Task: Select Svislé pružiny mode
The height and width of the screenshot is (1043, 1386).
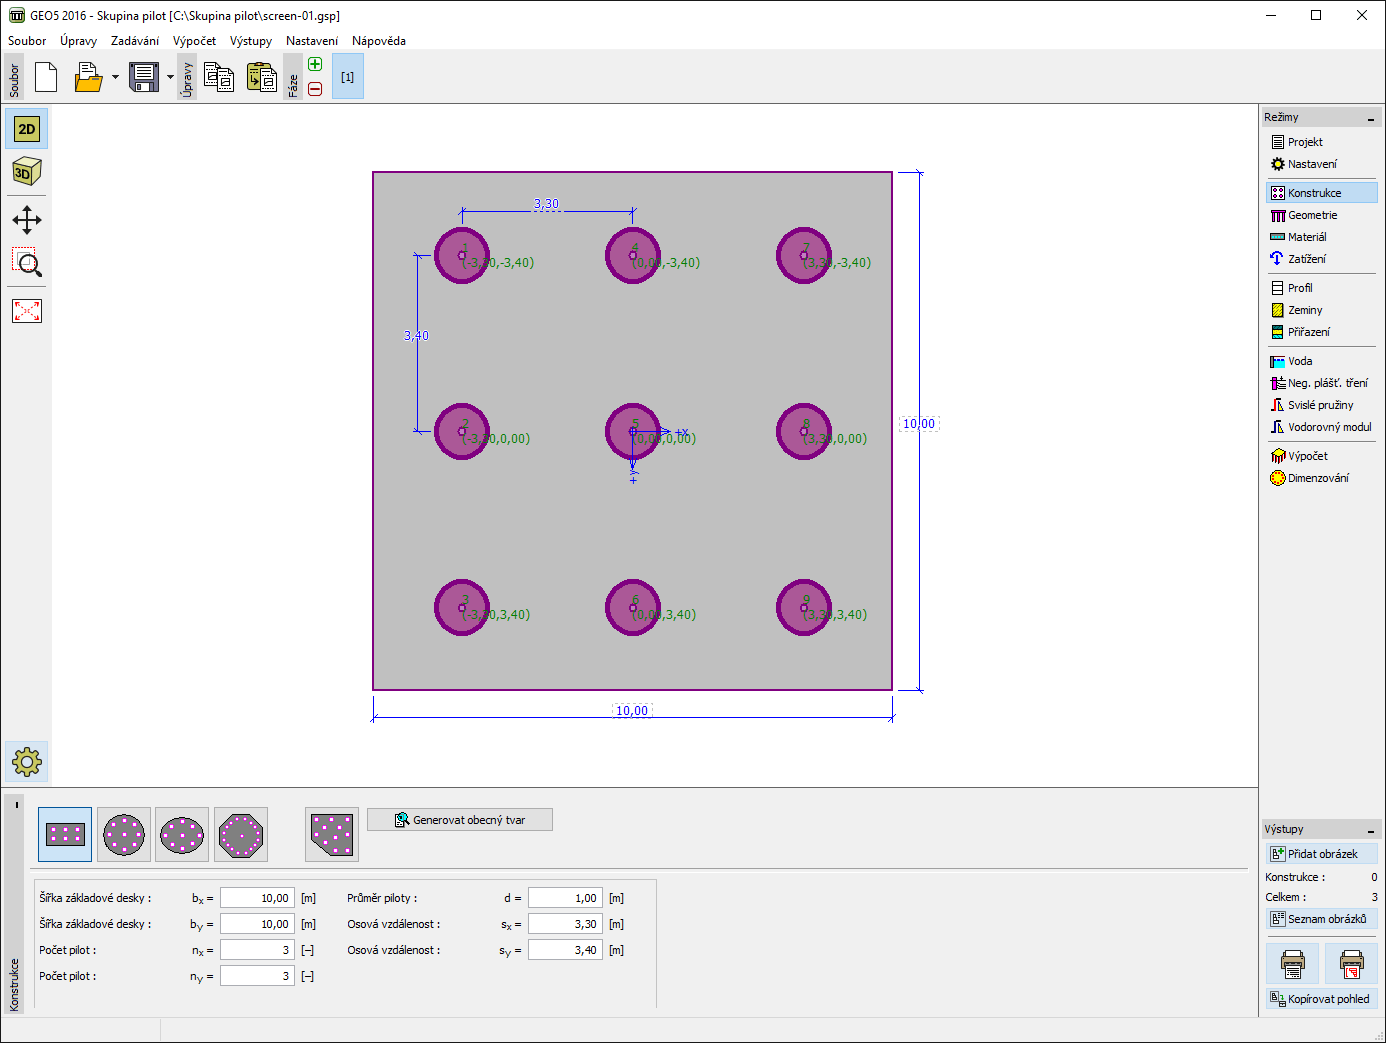Action: [x=1322, y=405]
